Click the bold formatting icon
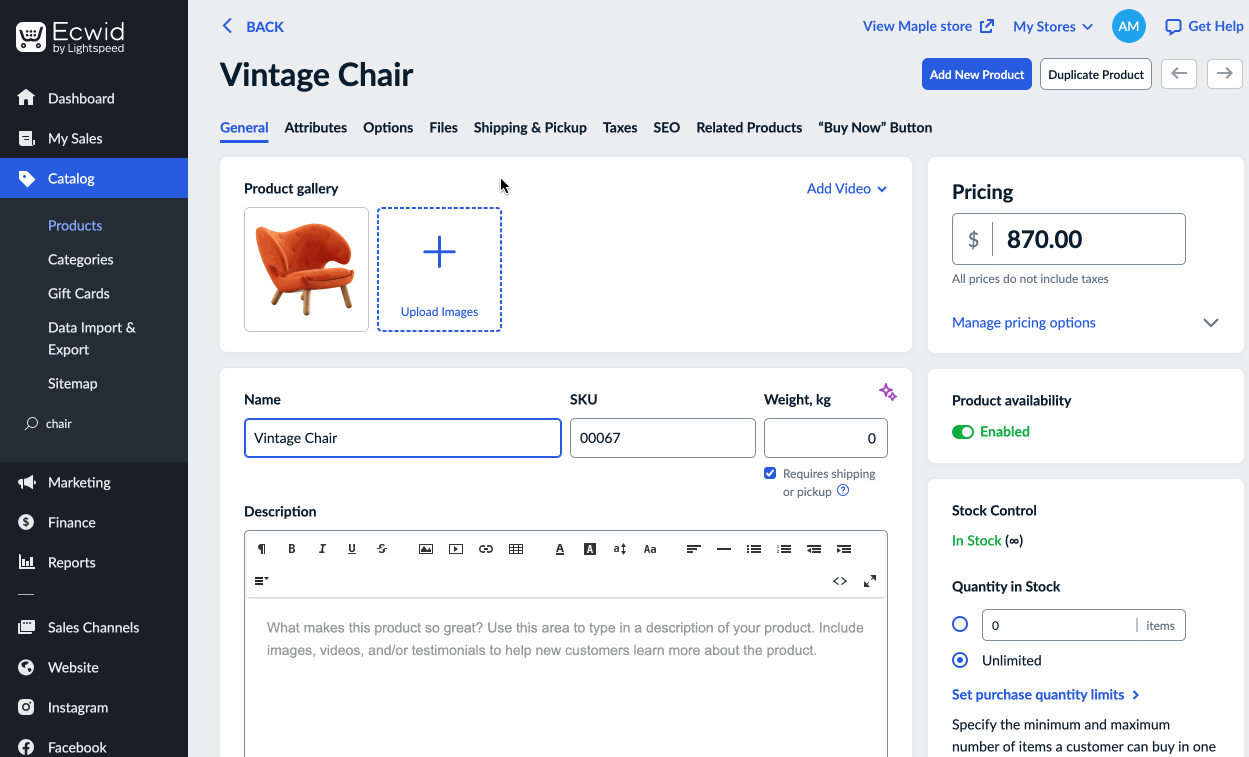The width and height of the screenshot is (1249, 757). (x=292, y=549)
